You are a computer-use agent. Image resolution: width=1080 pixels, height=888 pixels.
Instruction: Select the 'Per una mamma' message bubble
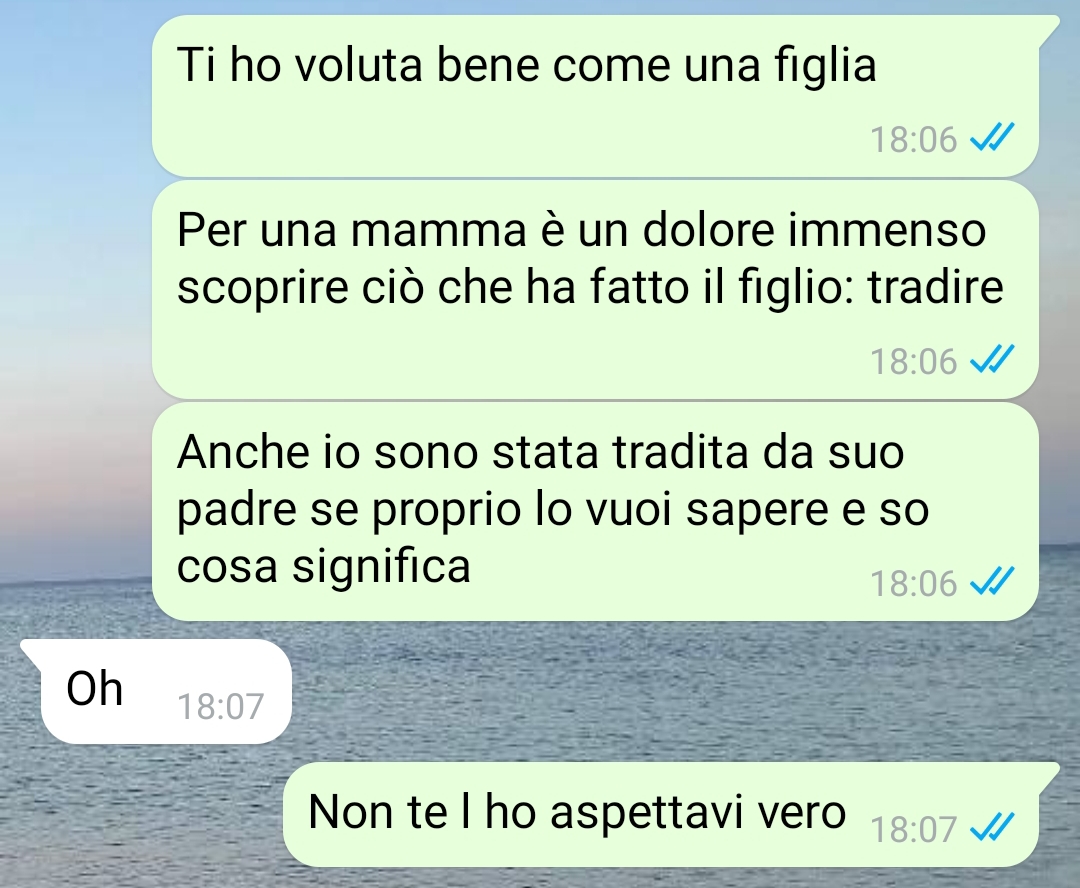coord(595,289)
